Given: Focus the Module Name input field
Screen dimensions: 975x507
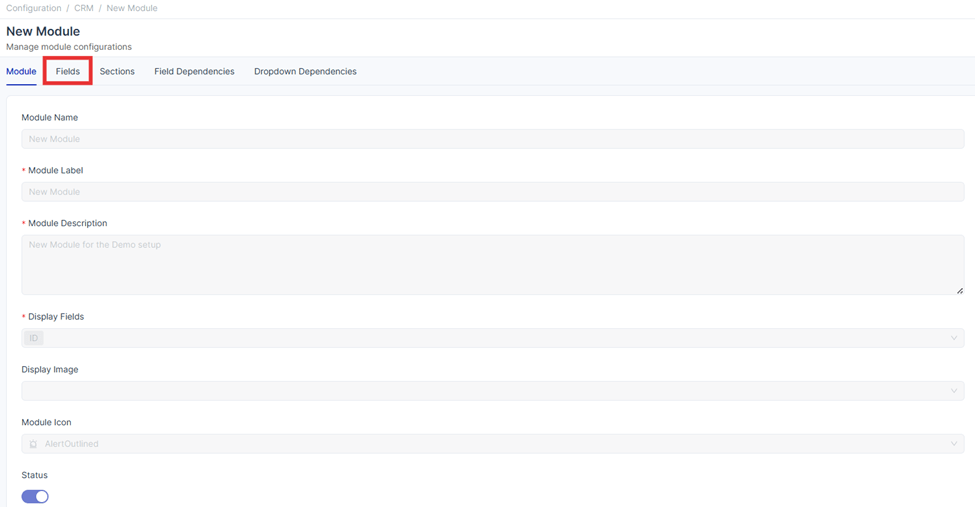Looking at the screenshot, I should 492,139.
